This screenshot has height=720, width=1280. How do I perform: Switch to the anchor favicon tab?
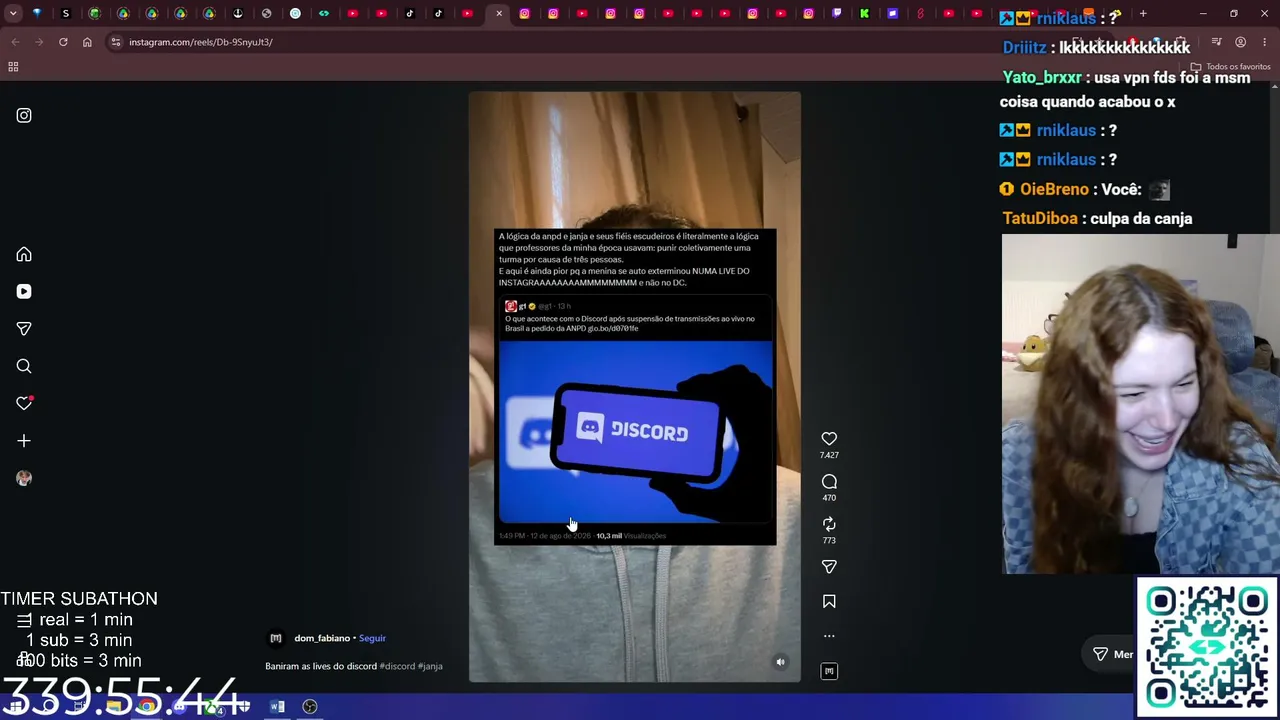click(238, 14)
